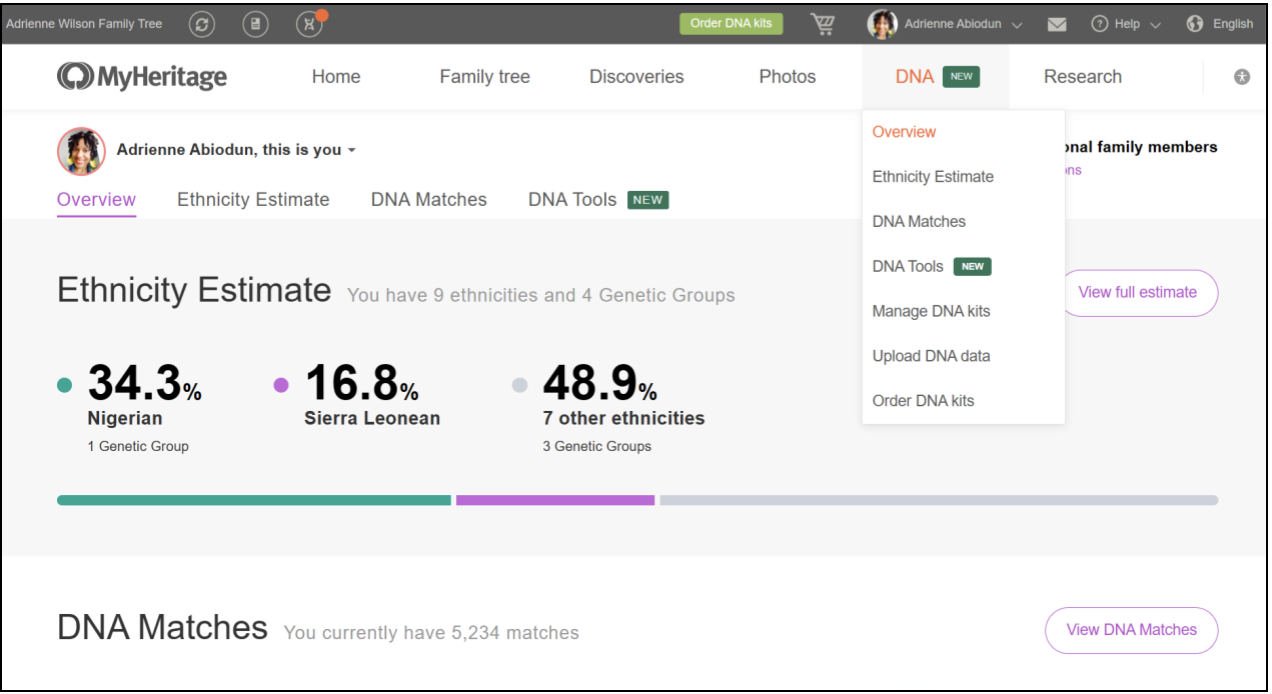
Task: Open the mail inbox envelope icon
Action: 1056,24
